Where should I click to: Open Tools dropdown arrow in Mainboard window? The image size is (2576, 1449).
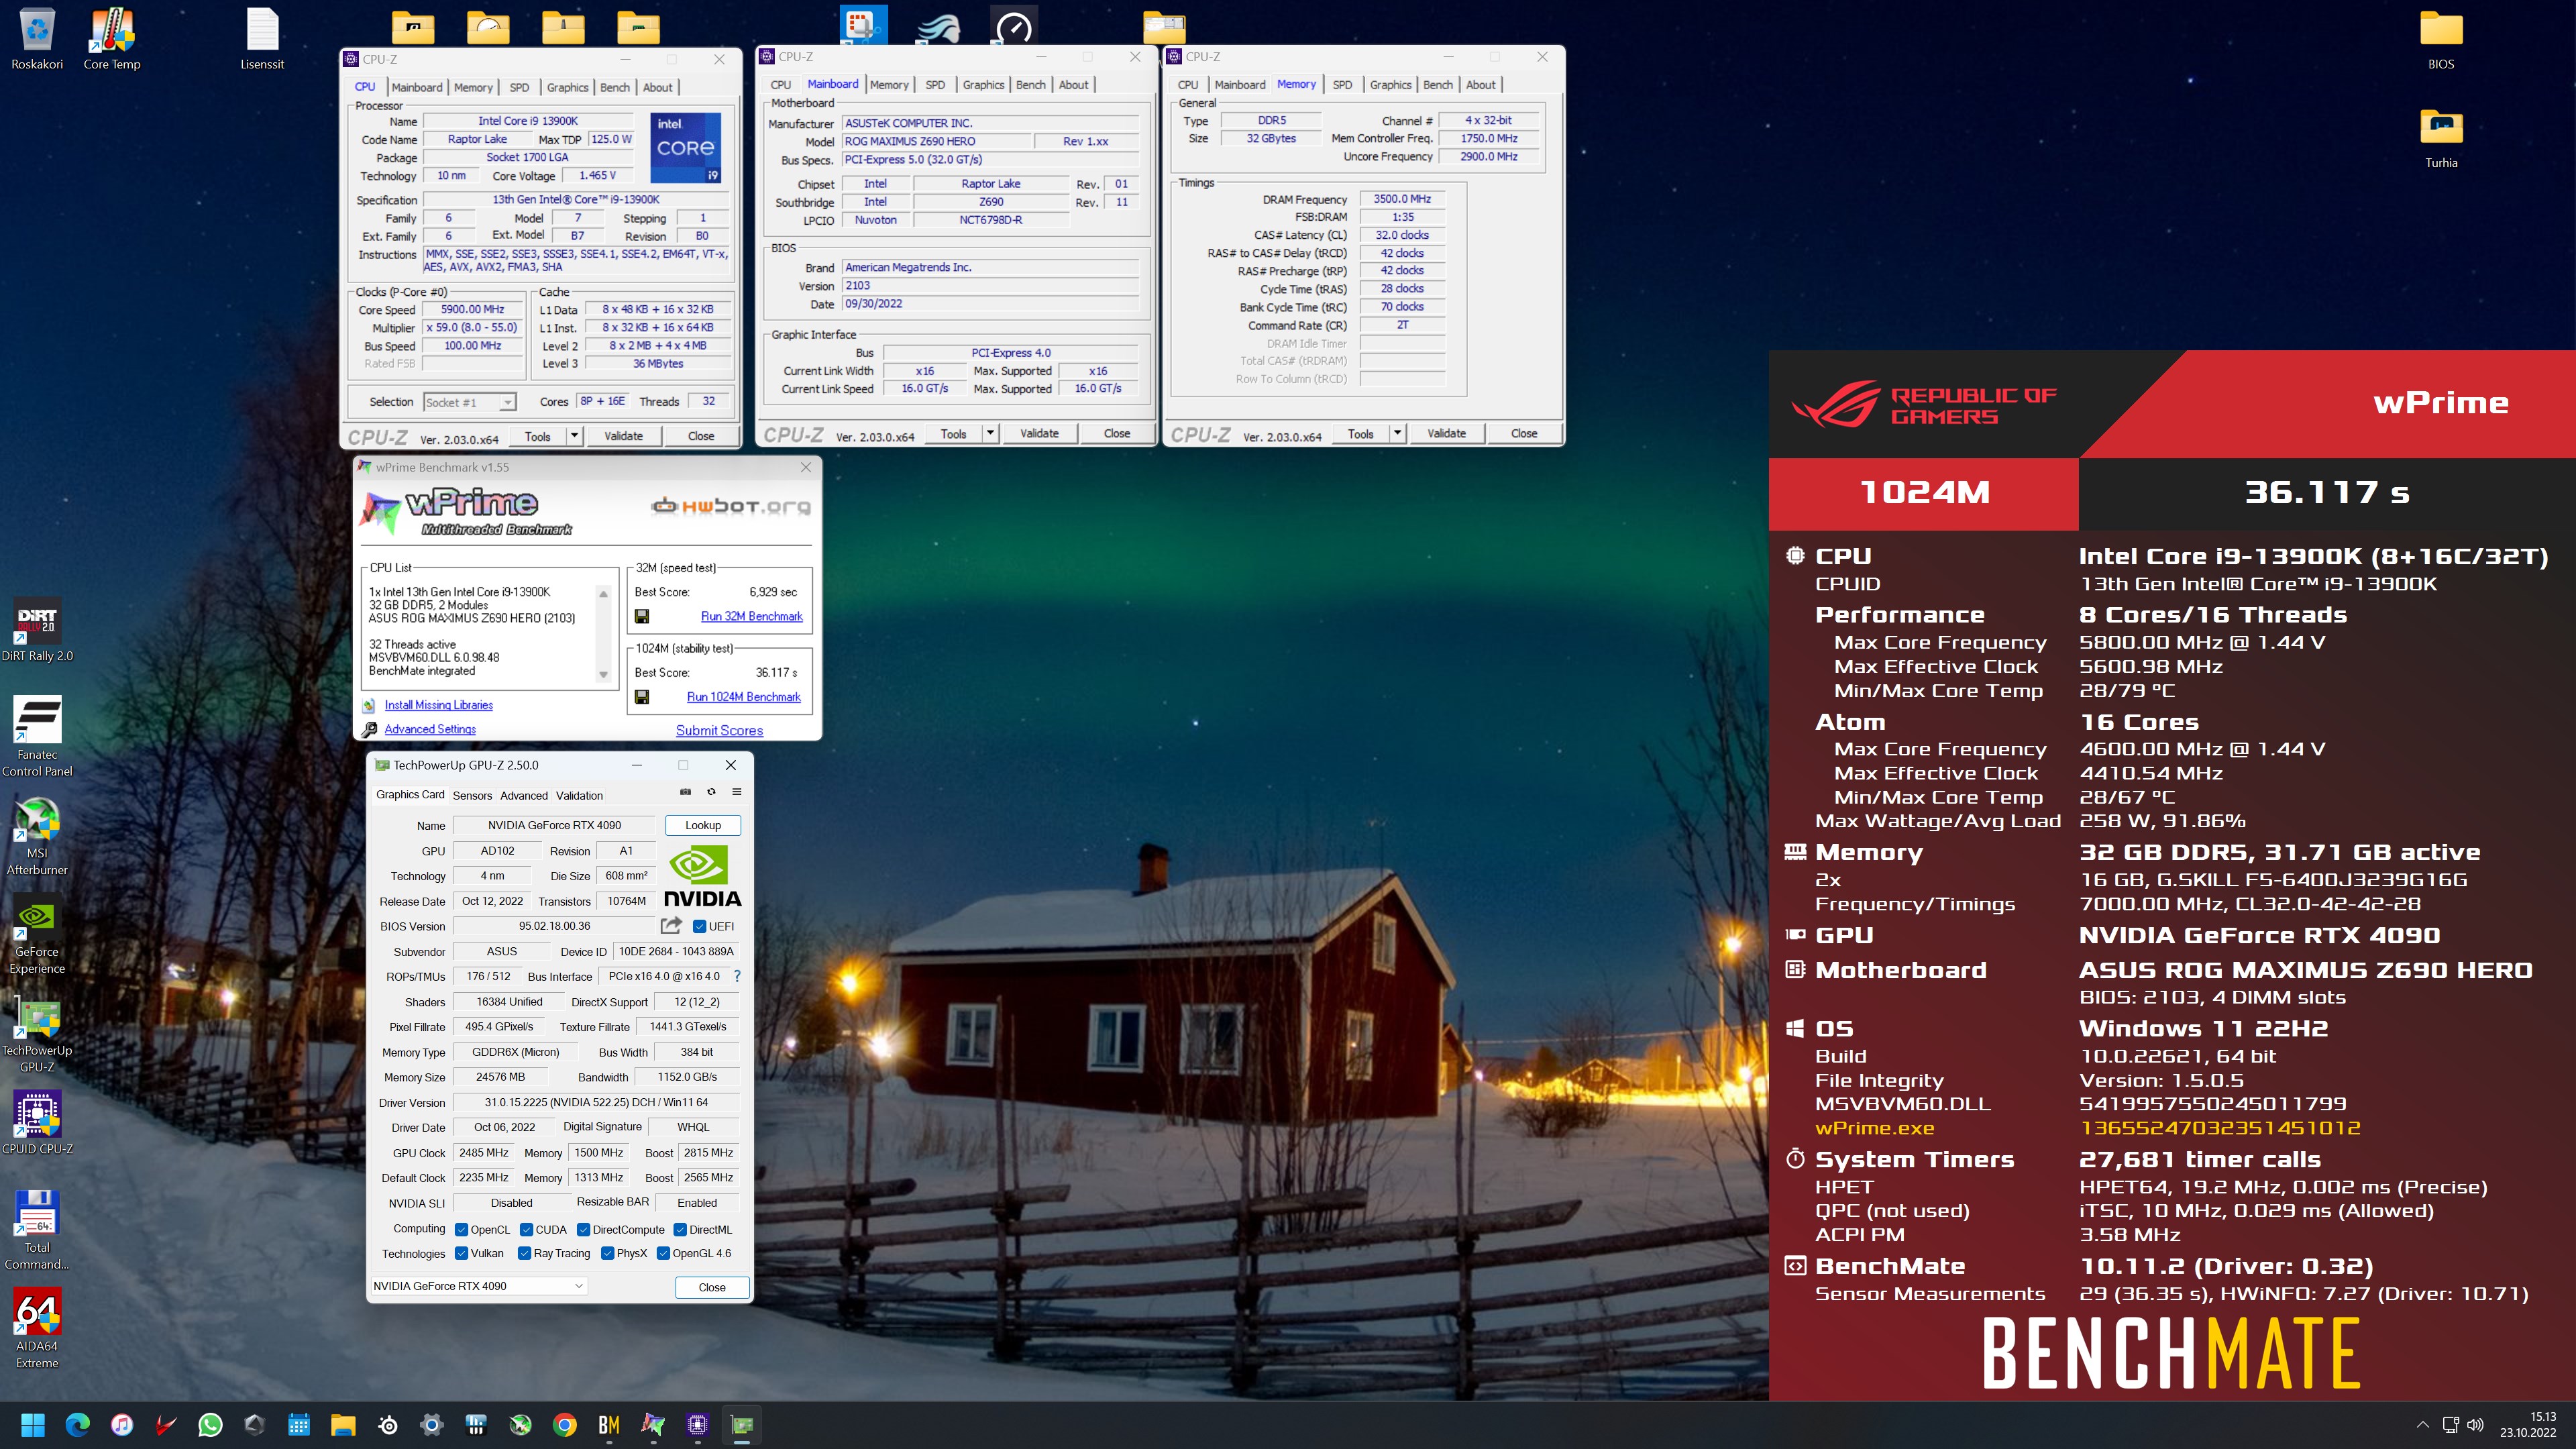pyautogui.click(x=990, y=433)
